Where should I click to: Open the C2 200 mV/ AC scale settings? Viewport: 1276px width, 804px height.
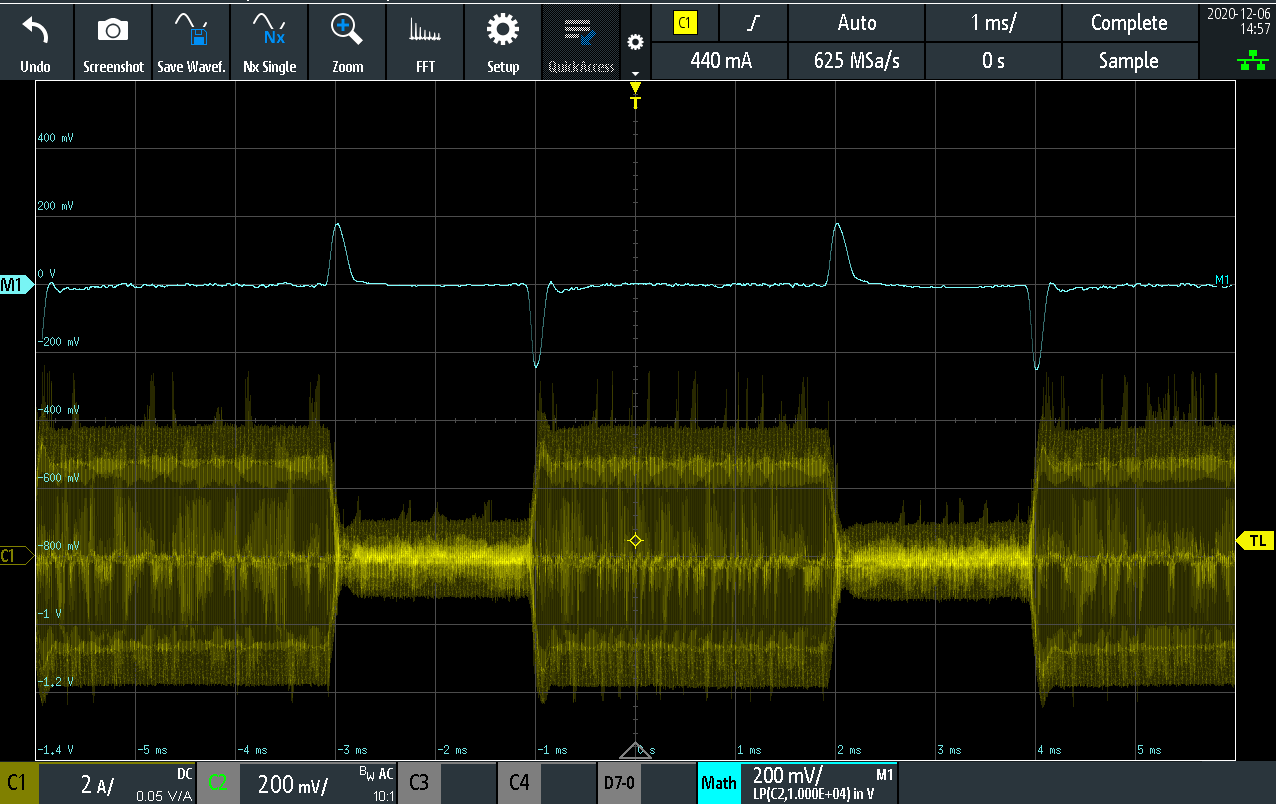pyautogui.click(x=317, y=783)
